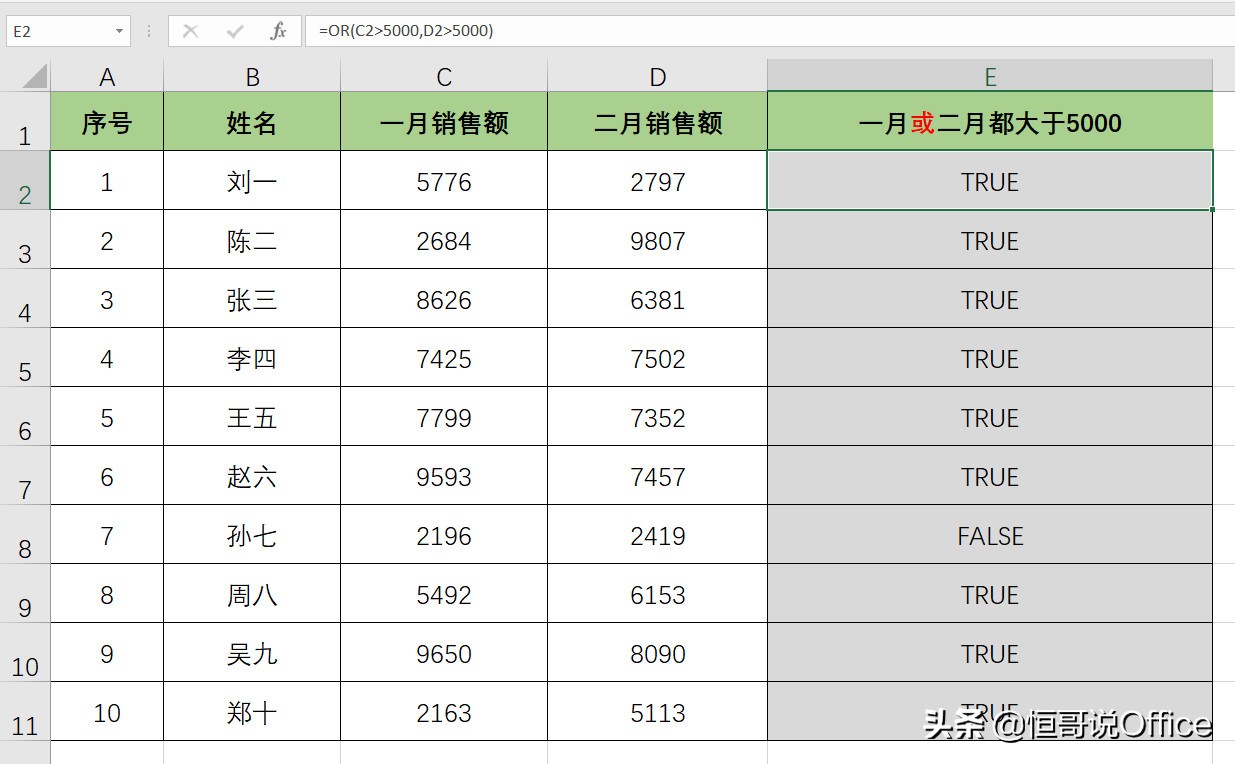Click cell A11 containing serial number 10
Viewport: 1235px width, 764px height.
point(107,713)
